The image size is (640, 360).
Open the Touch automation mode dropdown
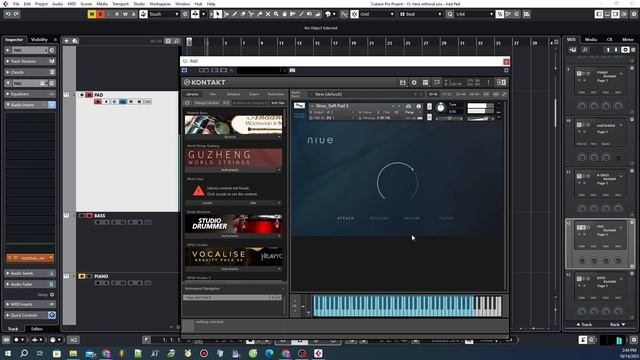pyautogui.click(x=164, y=14)
